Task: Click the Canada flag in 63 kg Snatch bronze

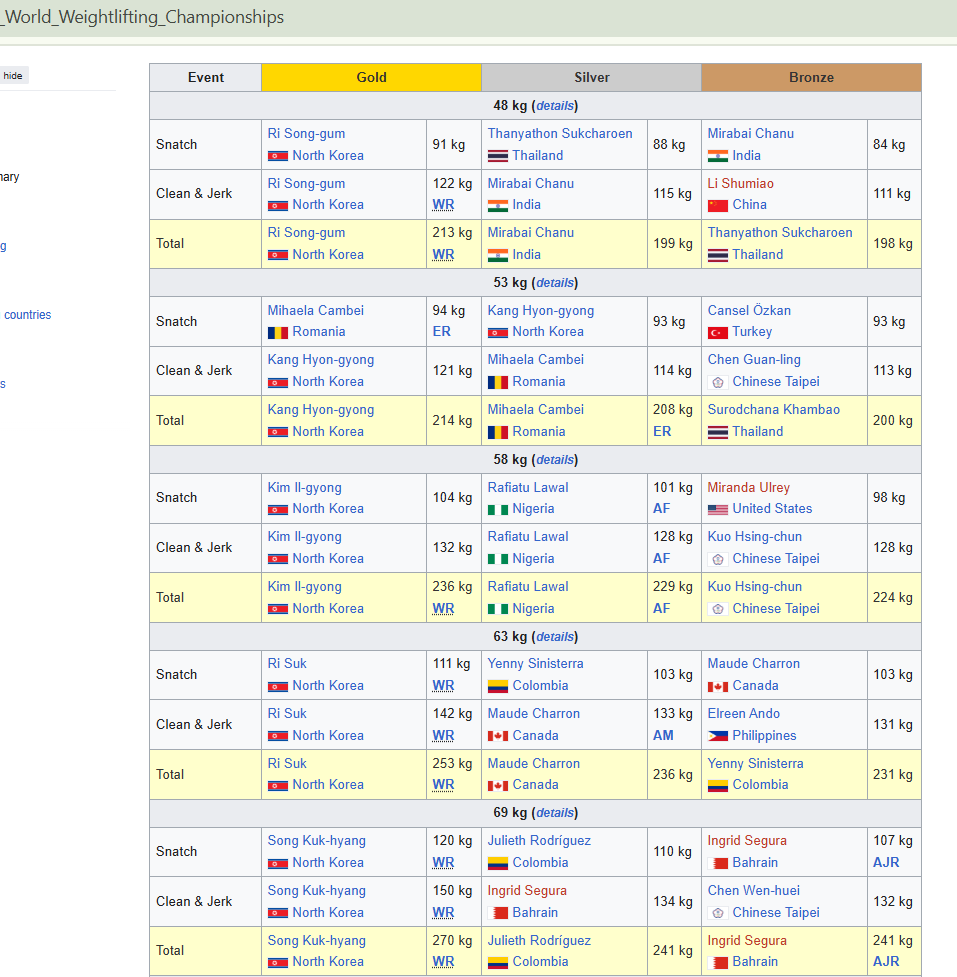Action: tap(717, 686)
